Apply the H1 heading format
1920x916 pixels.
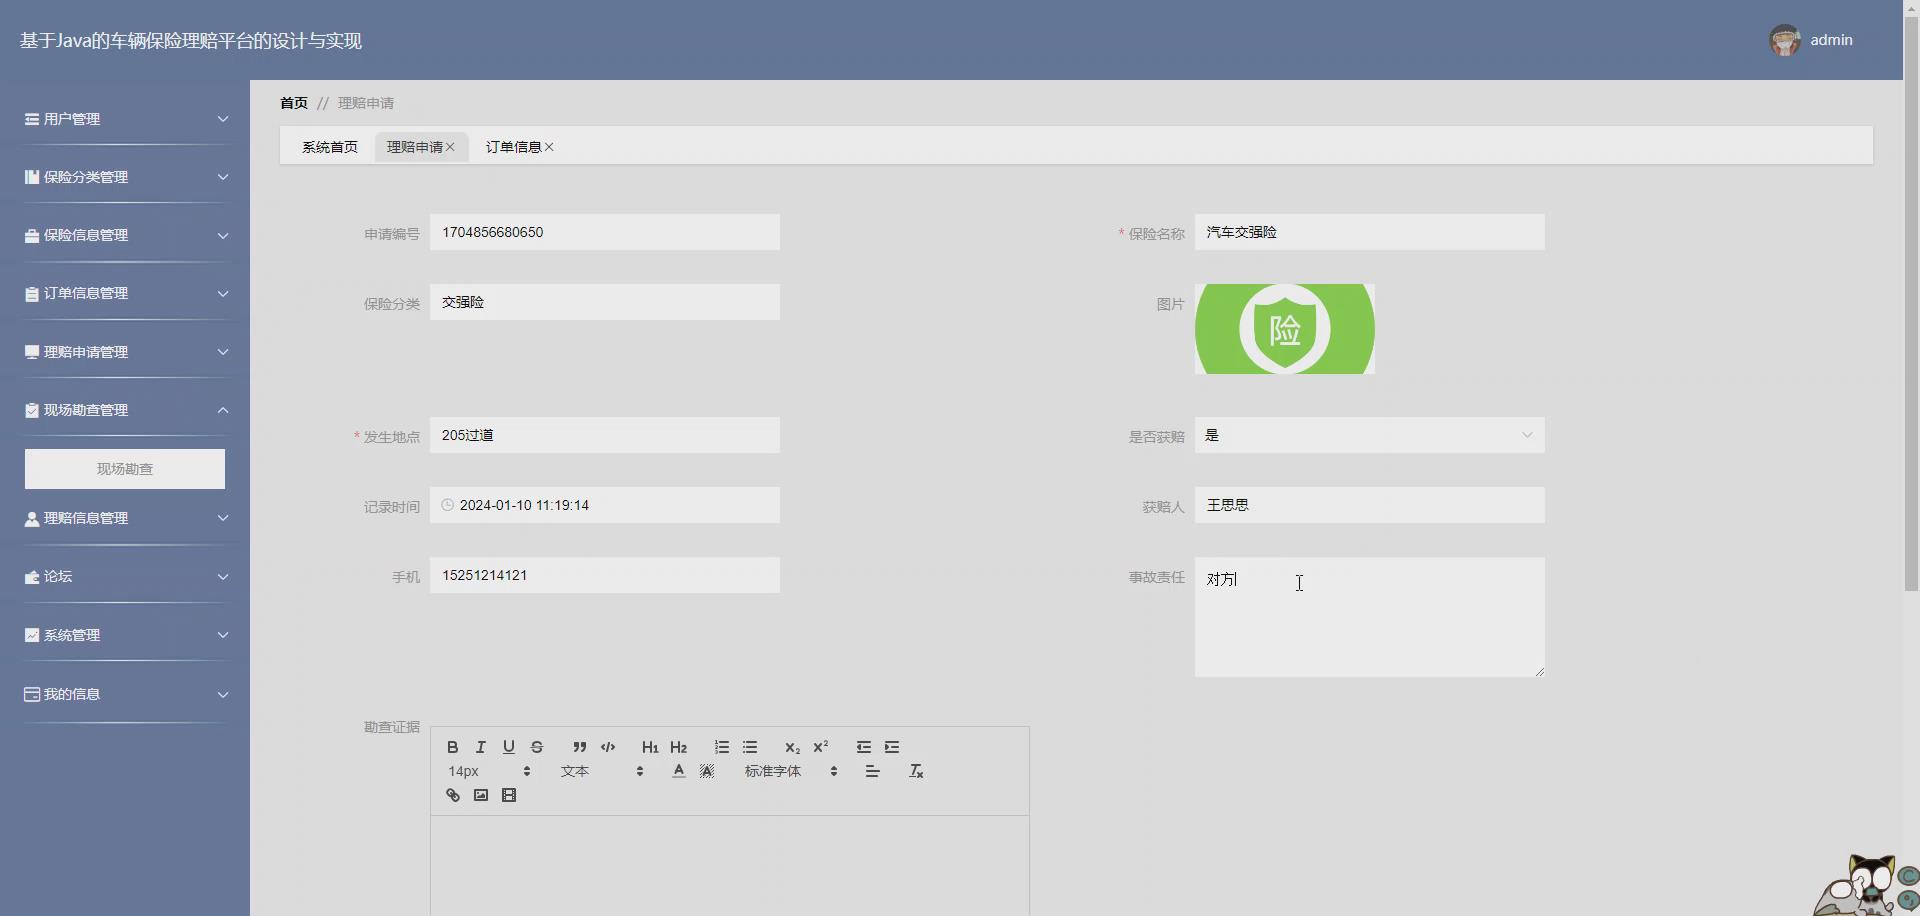(649, 746)
